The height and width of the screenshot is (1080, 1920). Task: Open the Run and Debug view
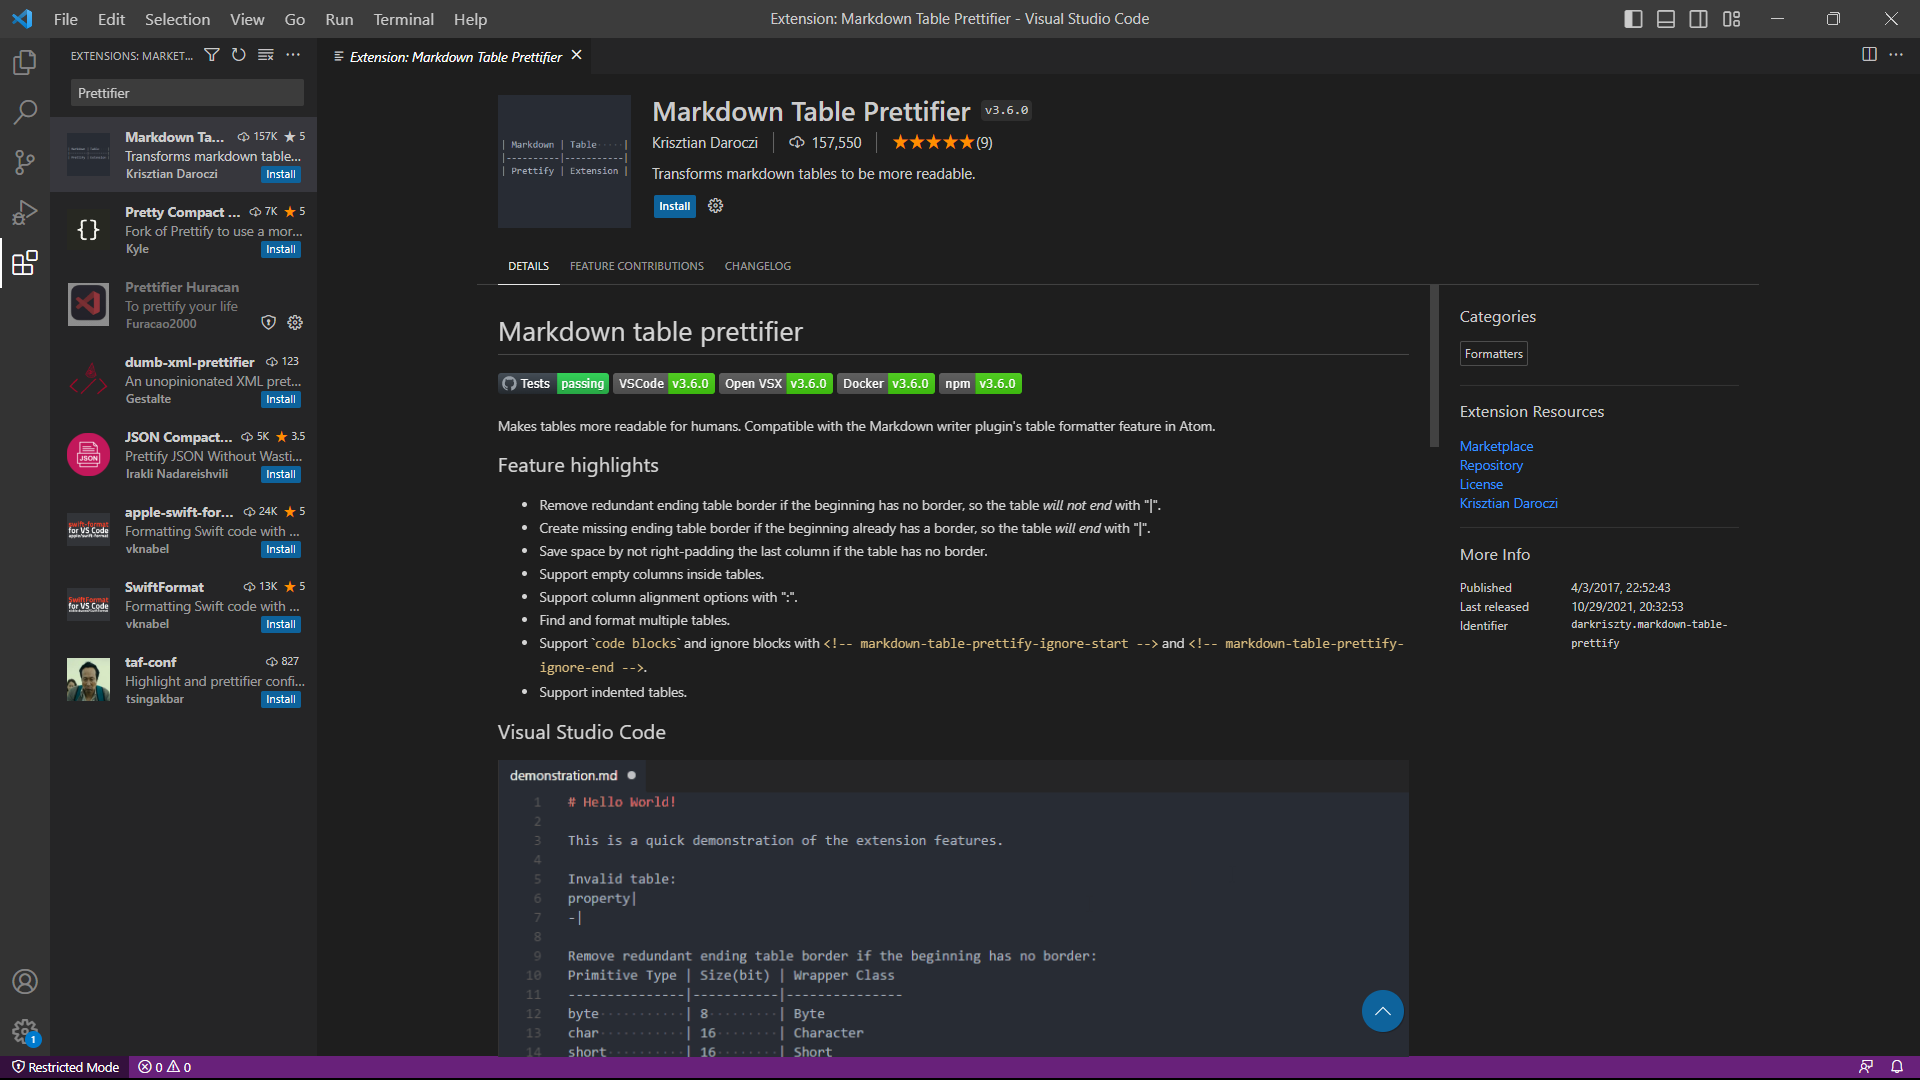(x=25, y=212)
